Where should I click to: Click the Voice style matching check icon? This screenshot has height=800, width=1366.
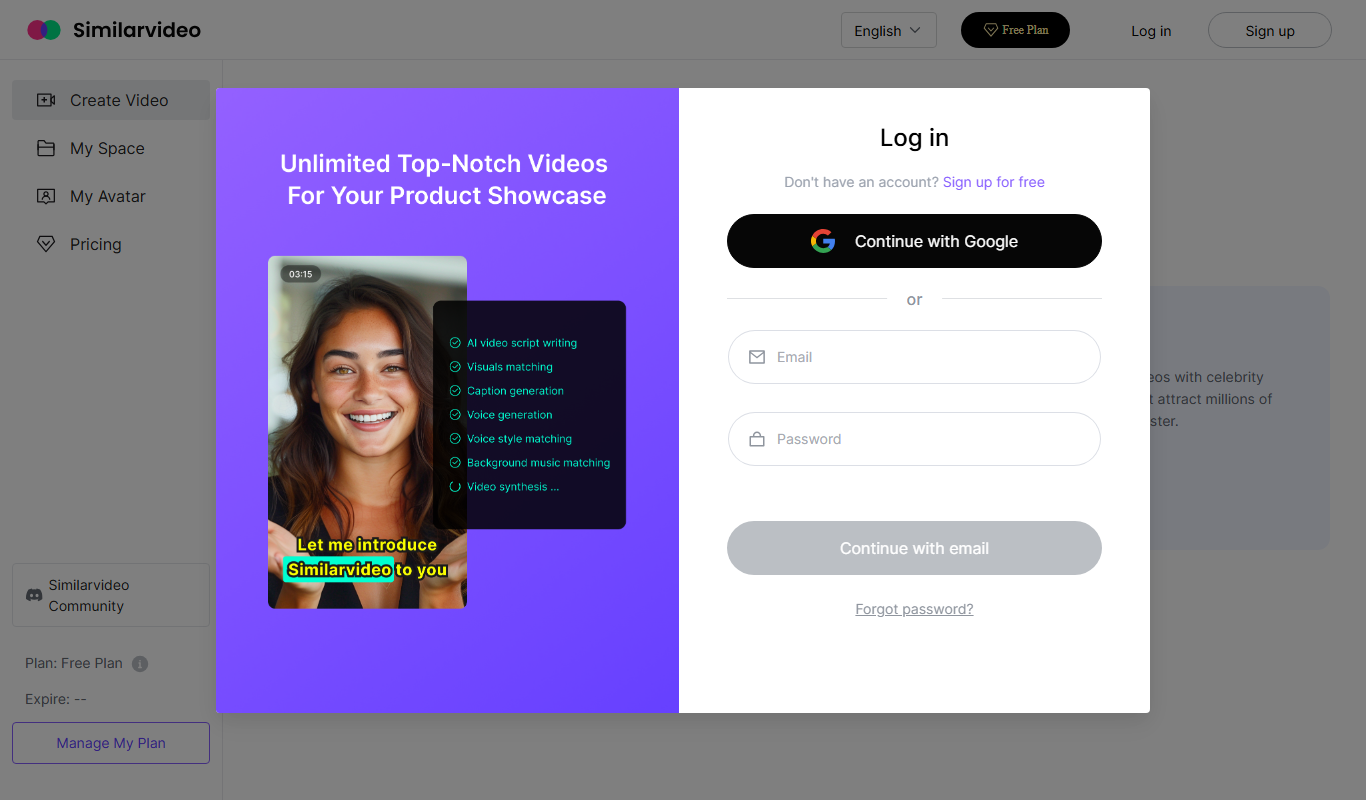[456, 439]
